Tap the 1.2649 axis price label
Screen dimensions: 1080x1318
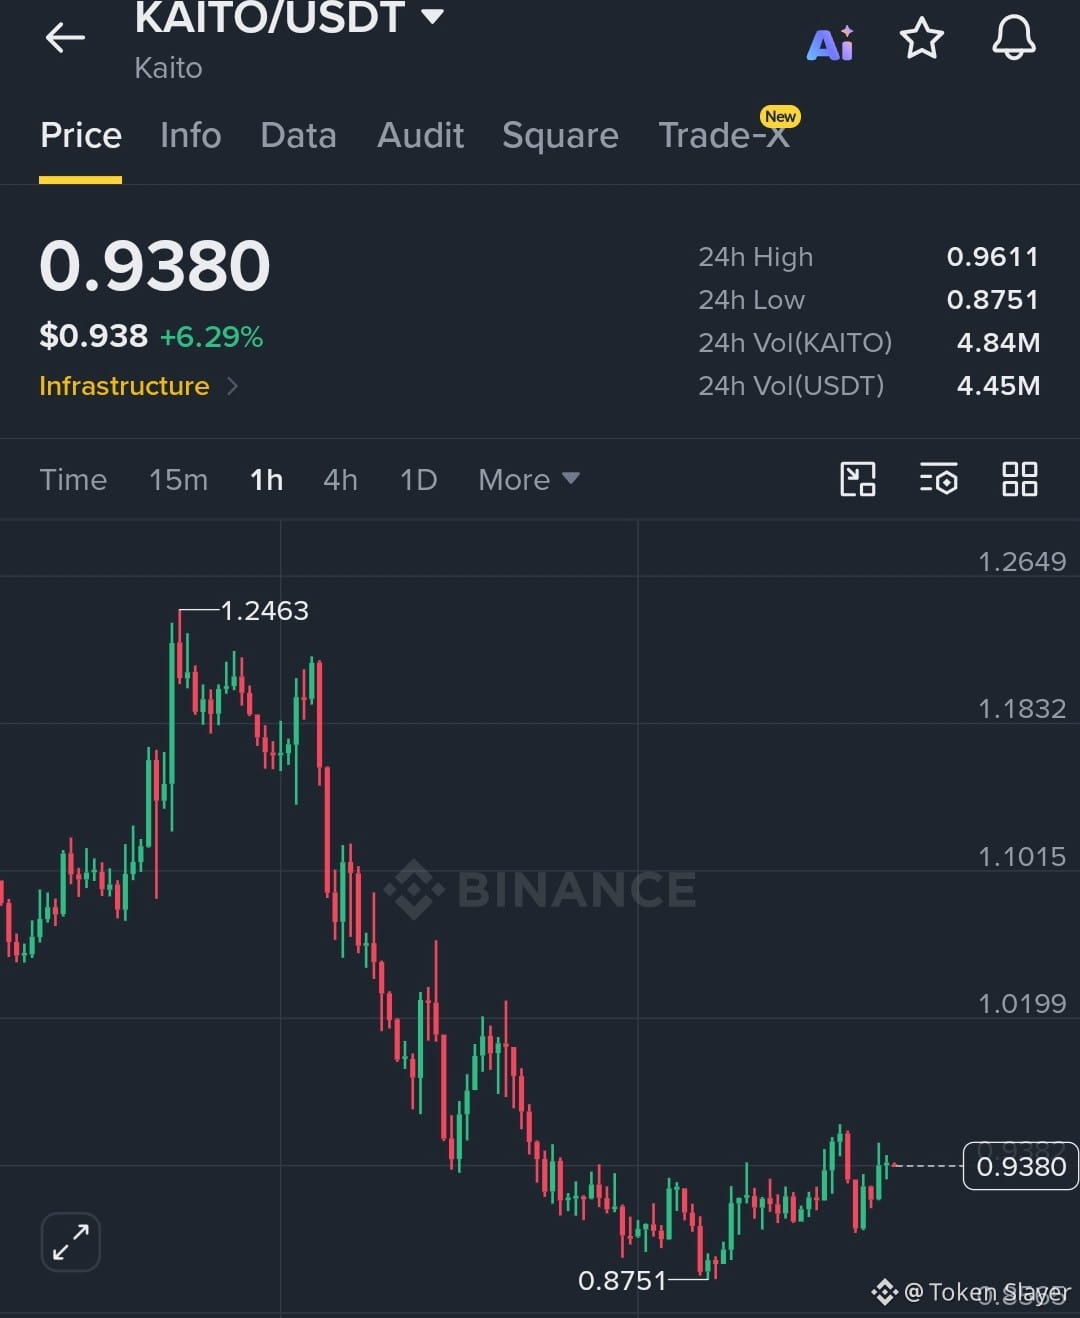click(x=1022, y=562)
